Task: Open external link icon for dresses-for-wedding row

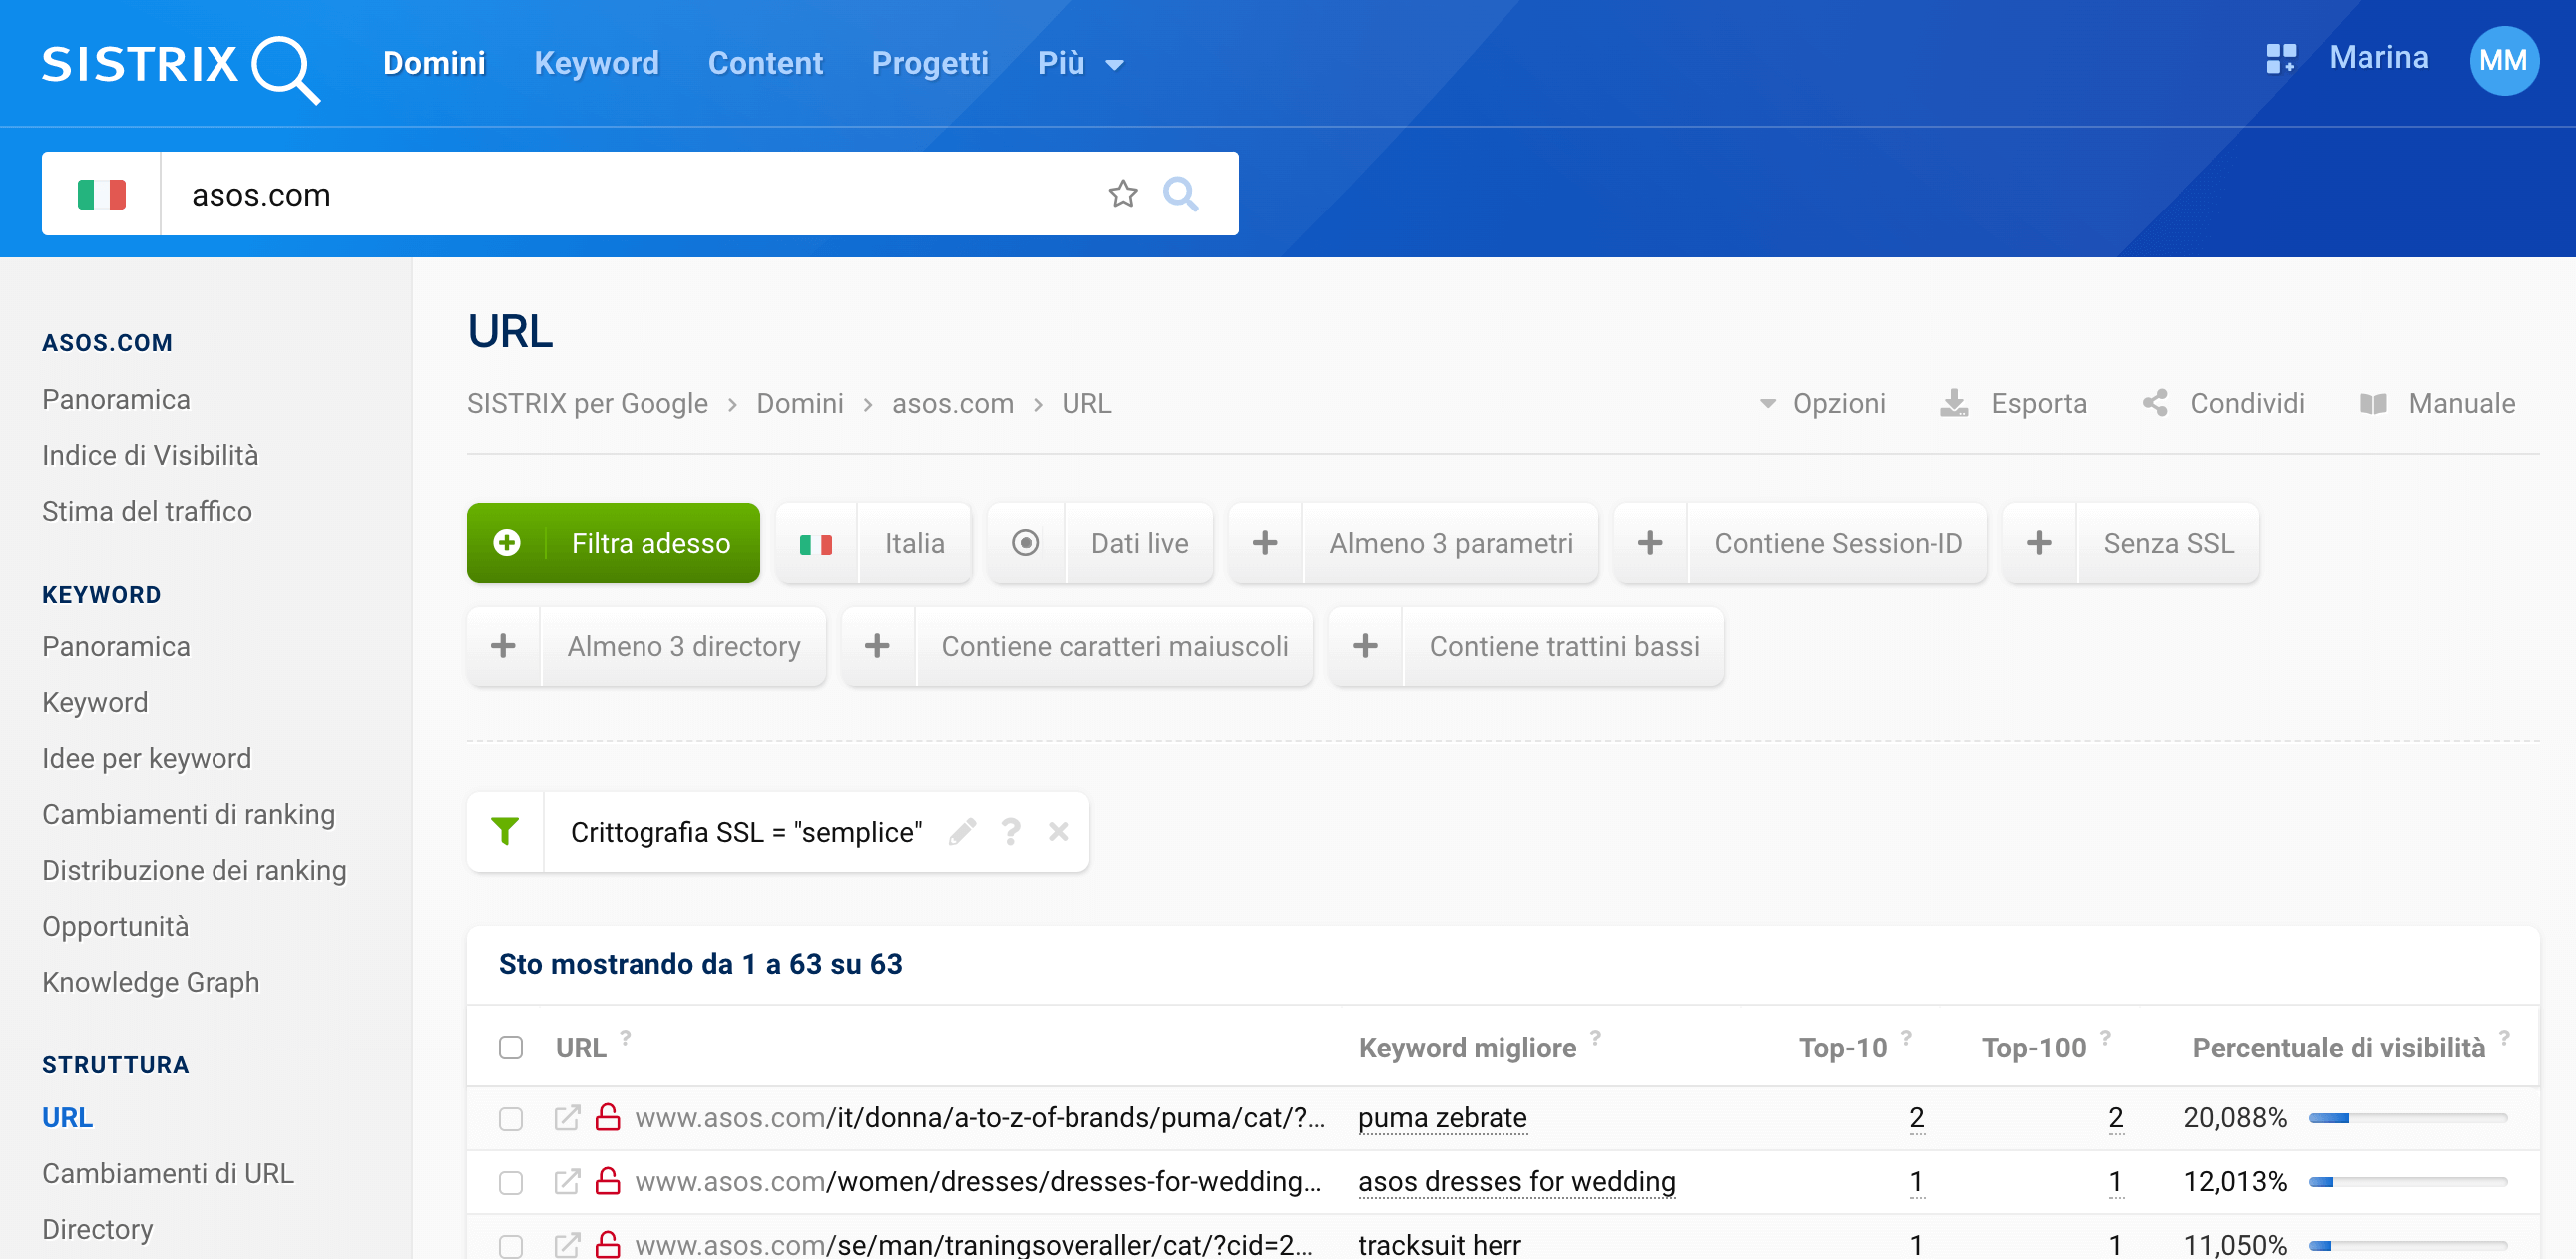Action: click(x=567, y=1181)
